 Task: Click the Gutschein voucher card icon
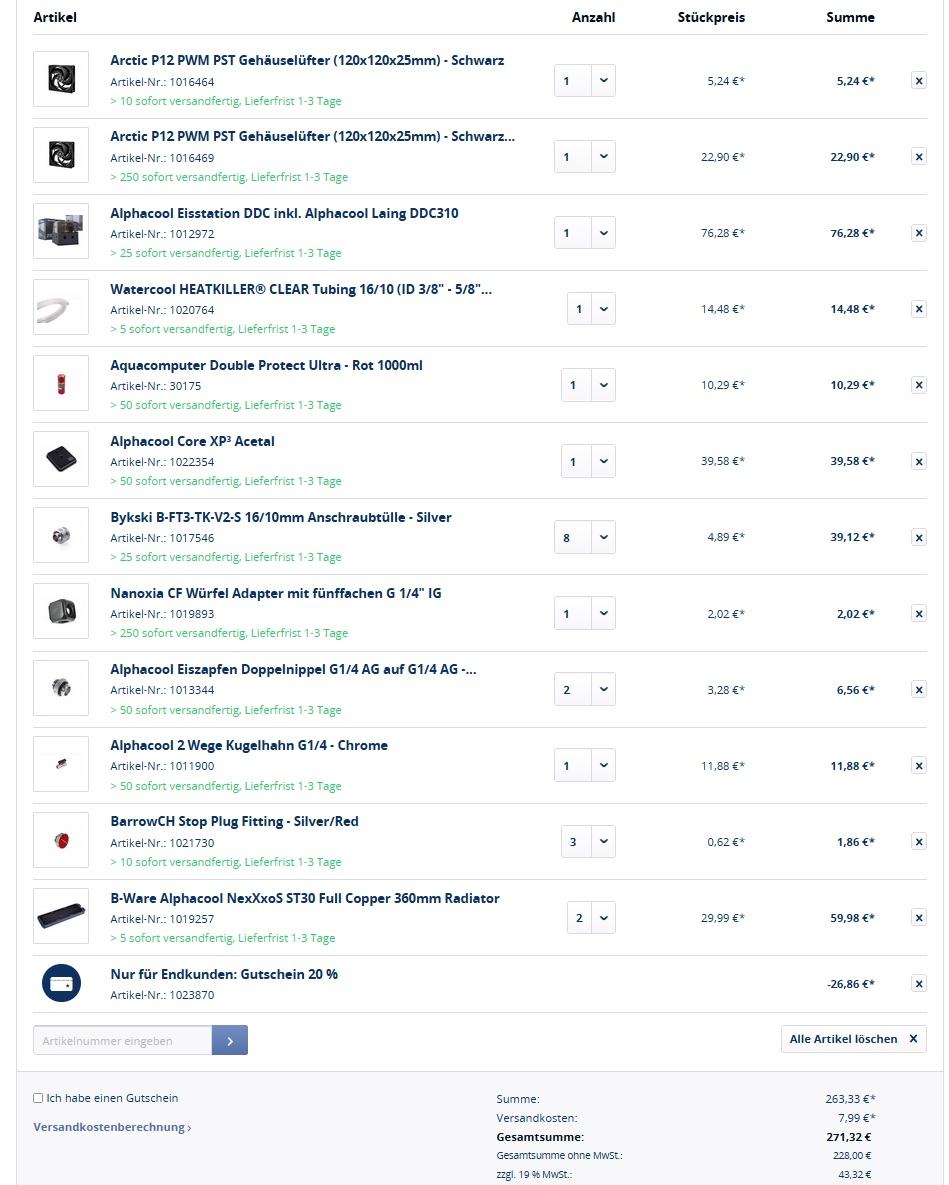tap(61, 983)
